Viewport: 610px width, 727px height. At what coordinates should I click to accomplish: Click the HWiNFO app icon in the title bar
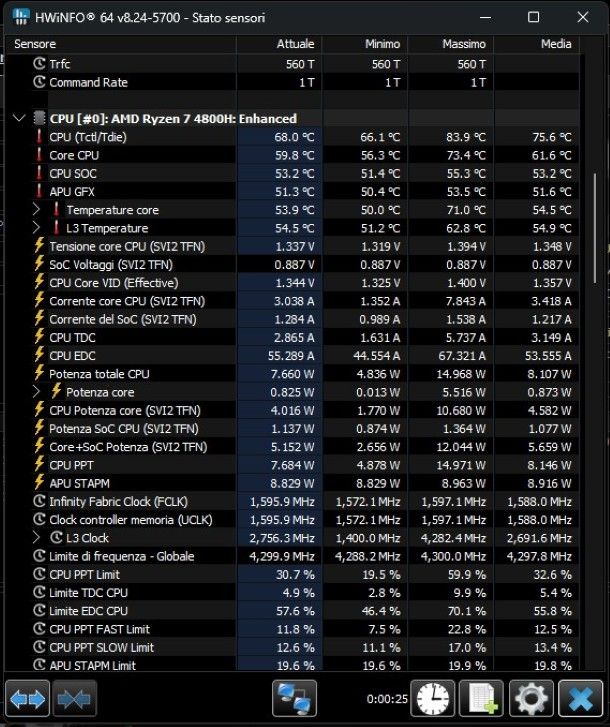point(21,17)
